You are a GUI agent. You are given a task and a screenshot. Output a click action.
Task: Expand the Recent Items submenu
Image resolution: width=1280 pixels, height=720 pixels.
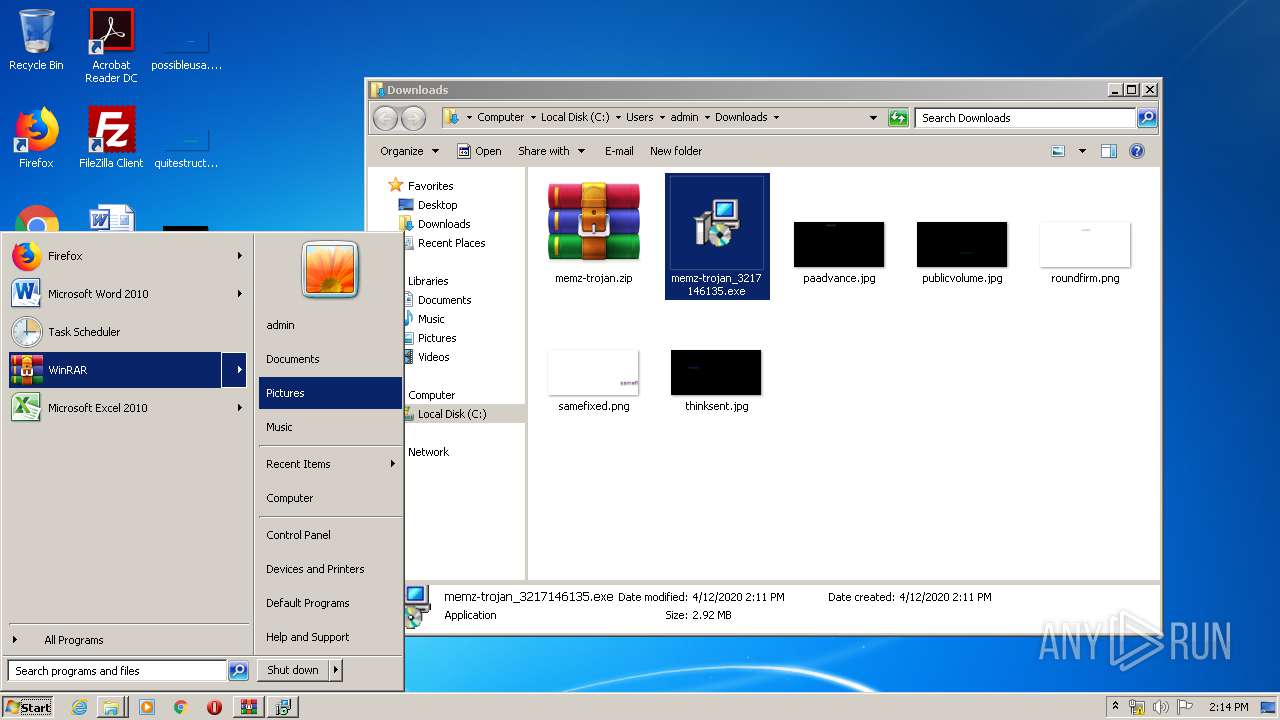point(330,464)
